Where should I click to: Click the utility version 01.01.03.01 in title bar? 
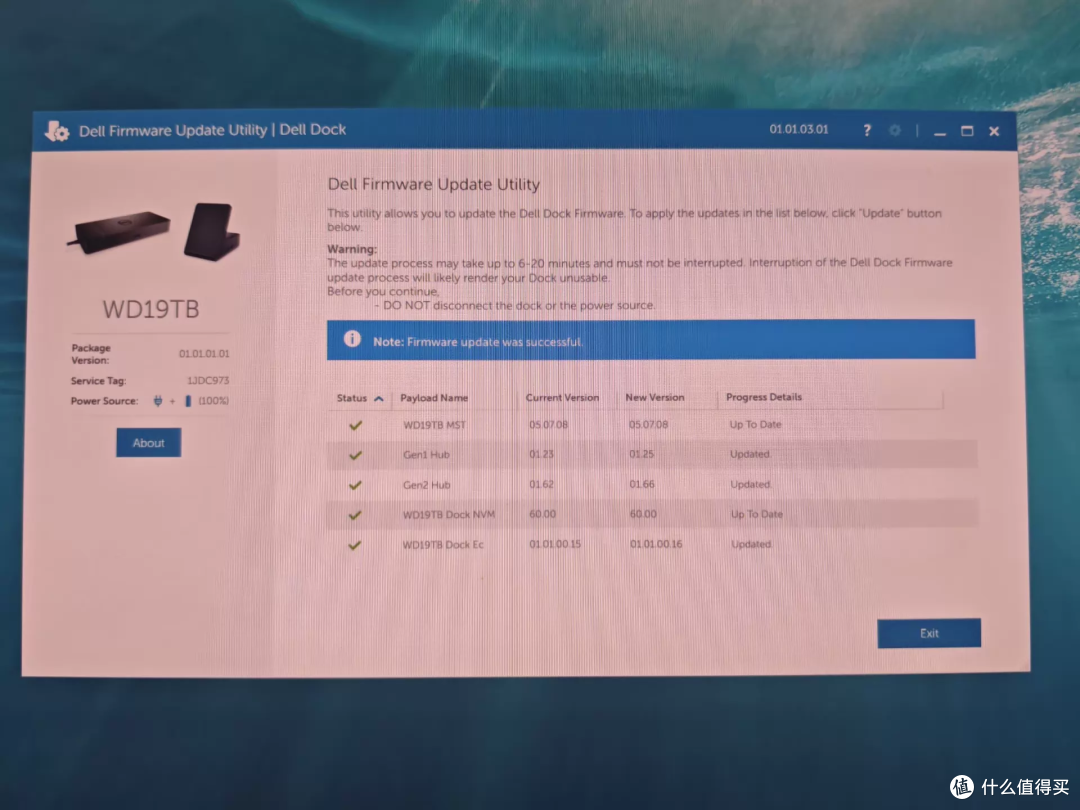(x=799, y=129)
